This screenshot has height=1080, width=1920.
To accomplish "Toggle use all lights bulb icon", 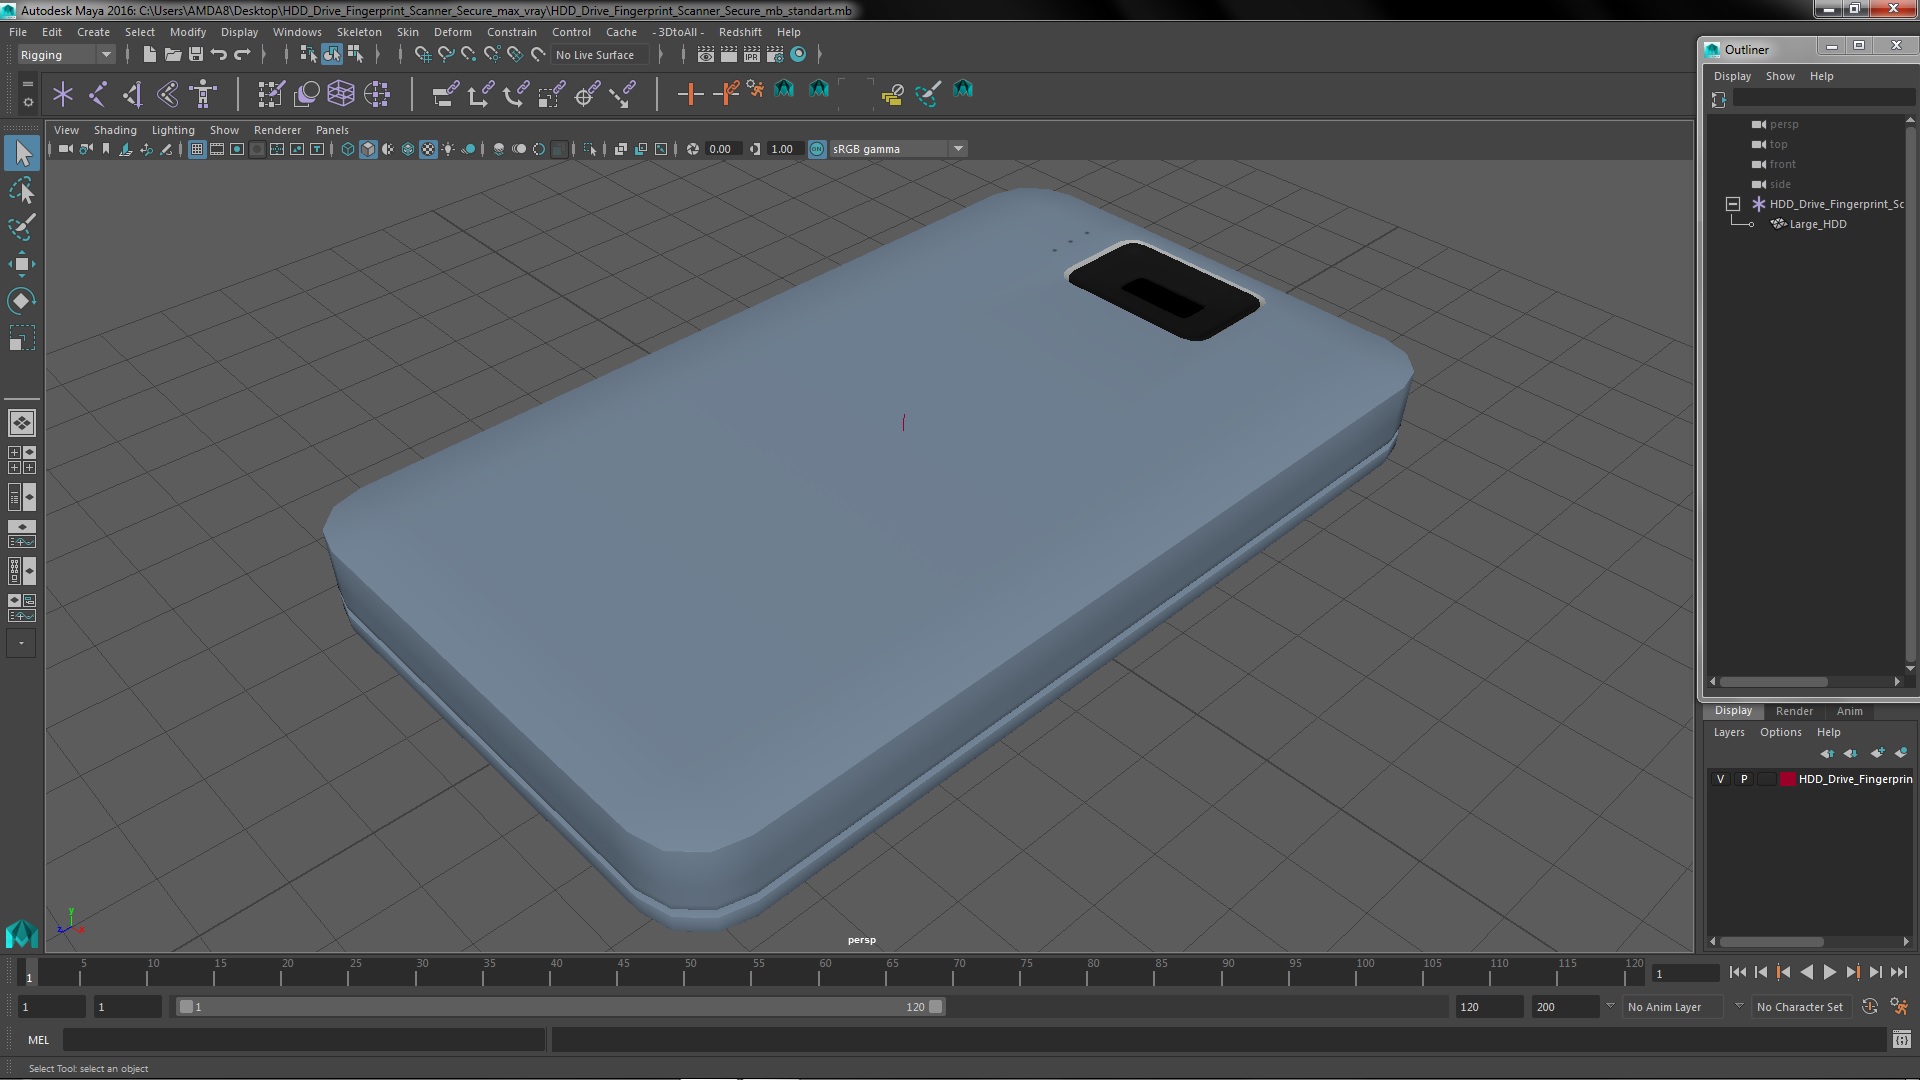I will pyautogui.click(x=448, y=149).
